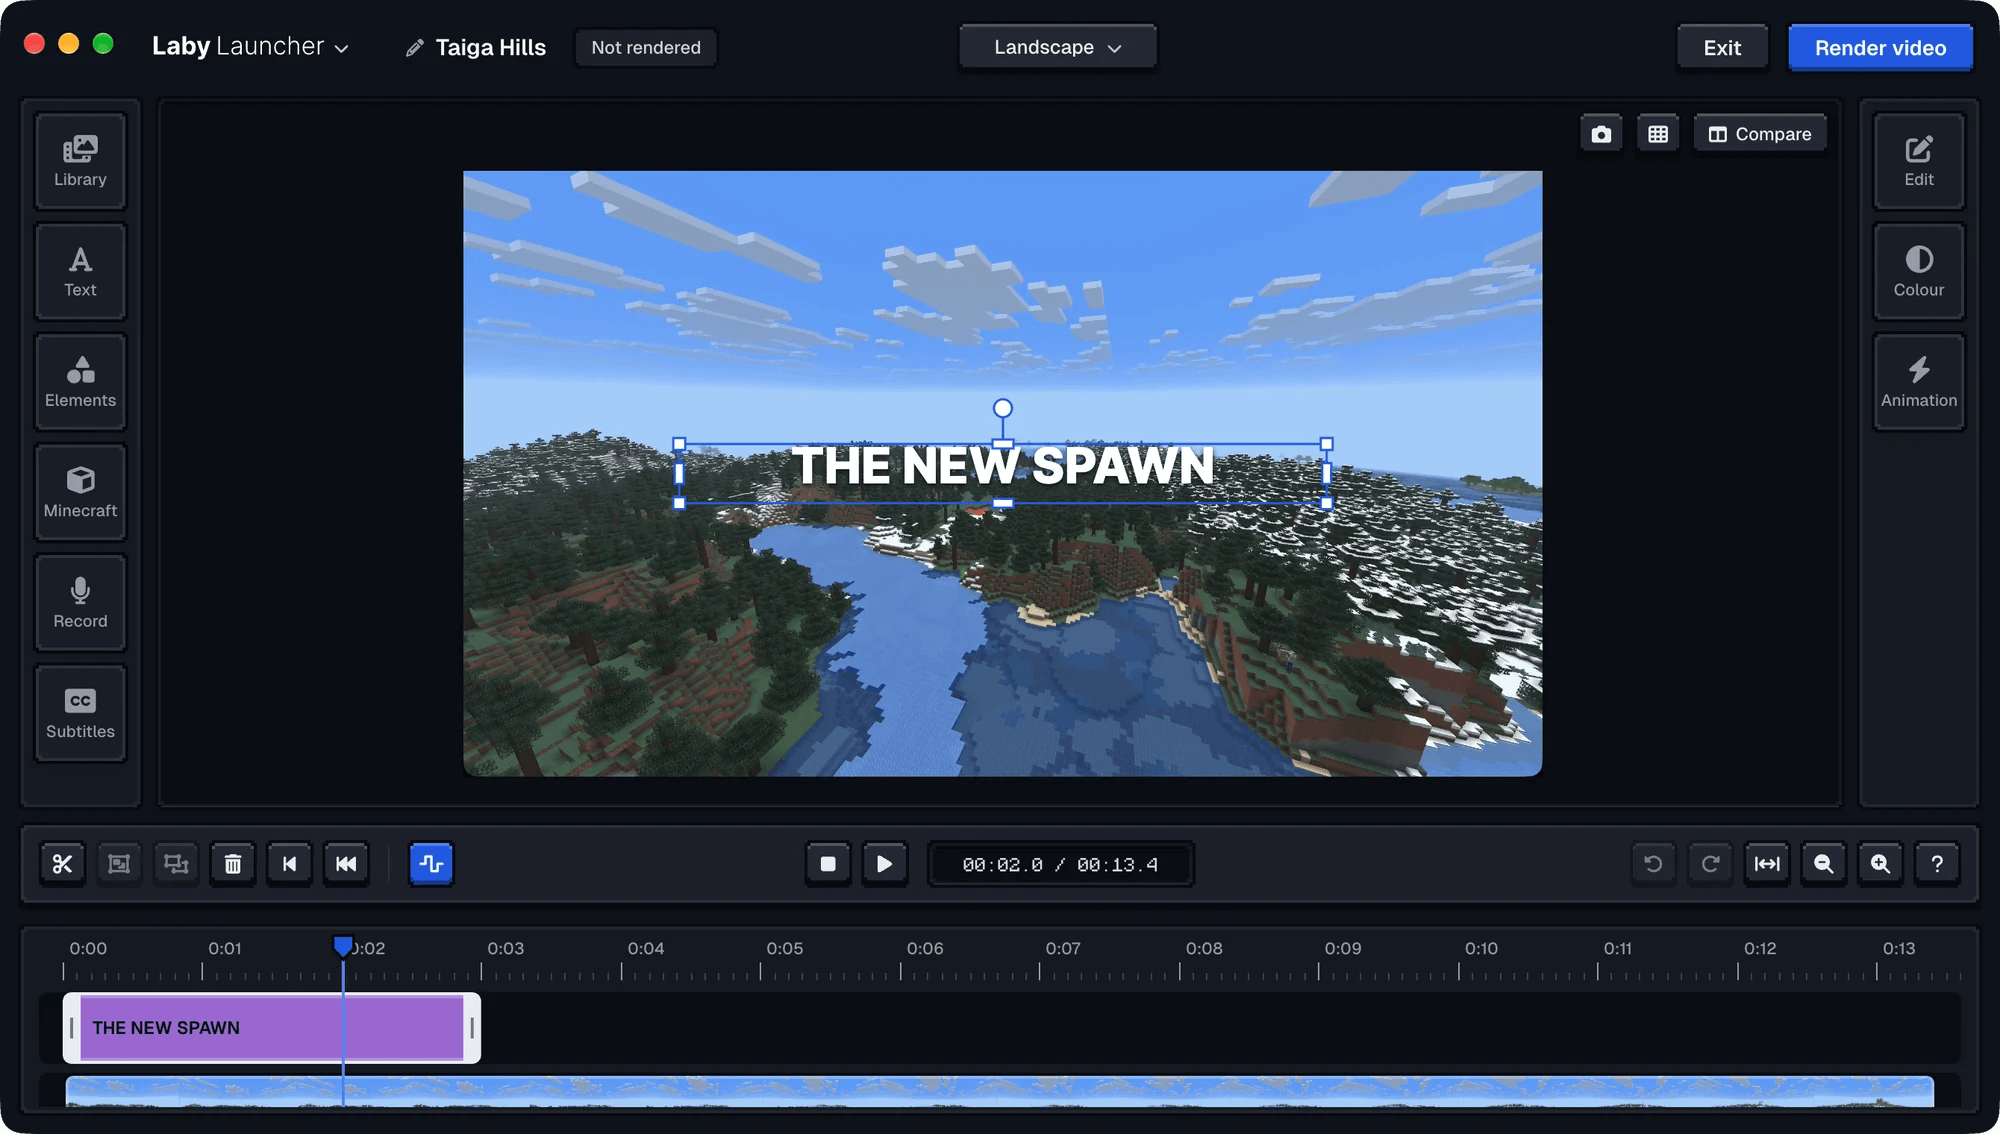Screen dimensions: 2000x1134
Task: Jump to previous frame button
Action: [290, 864]
